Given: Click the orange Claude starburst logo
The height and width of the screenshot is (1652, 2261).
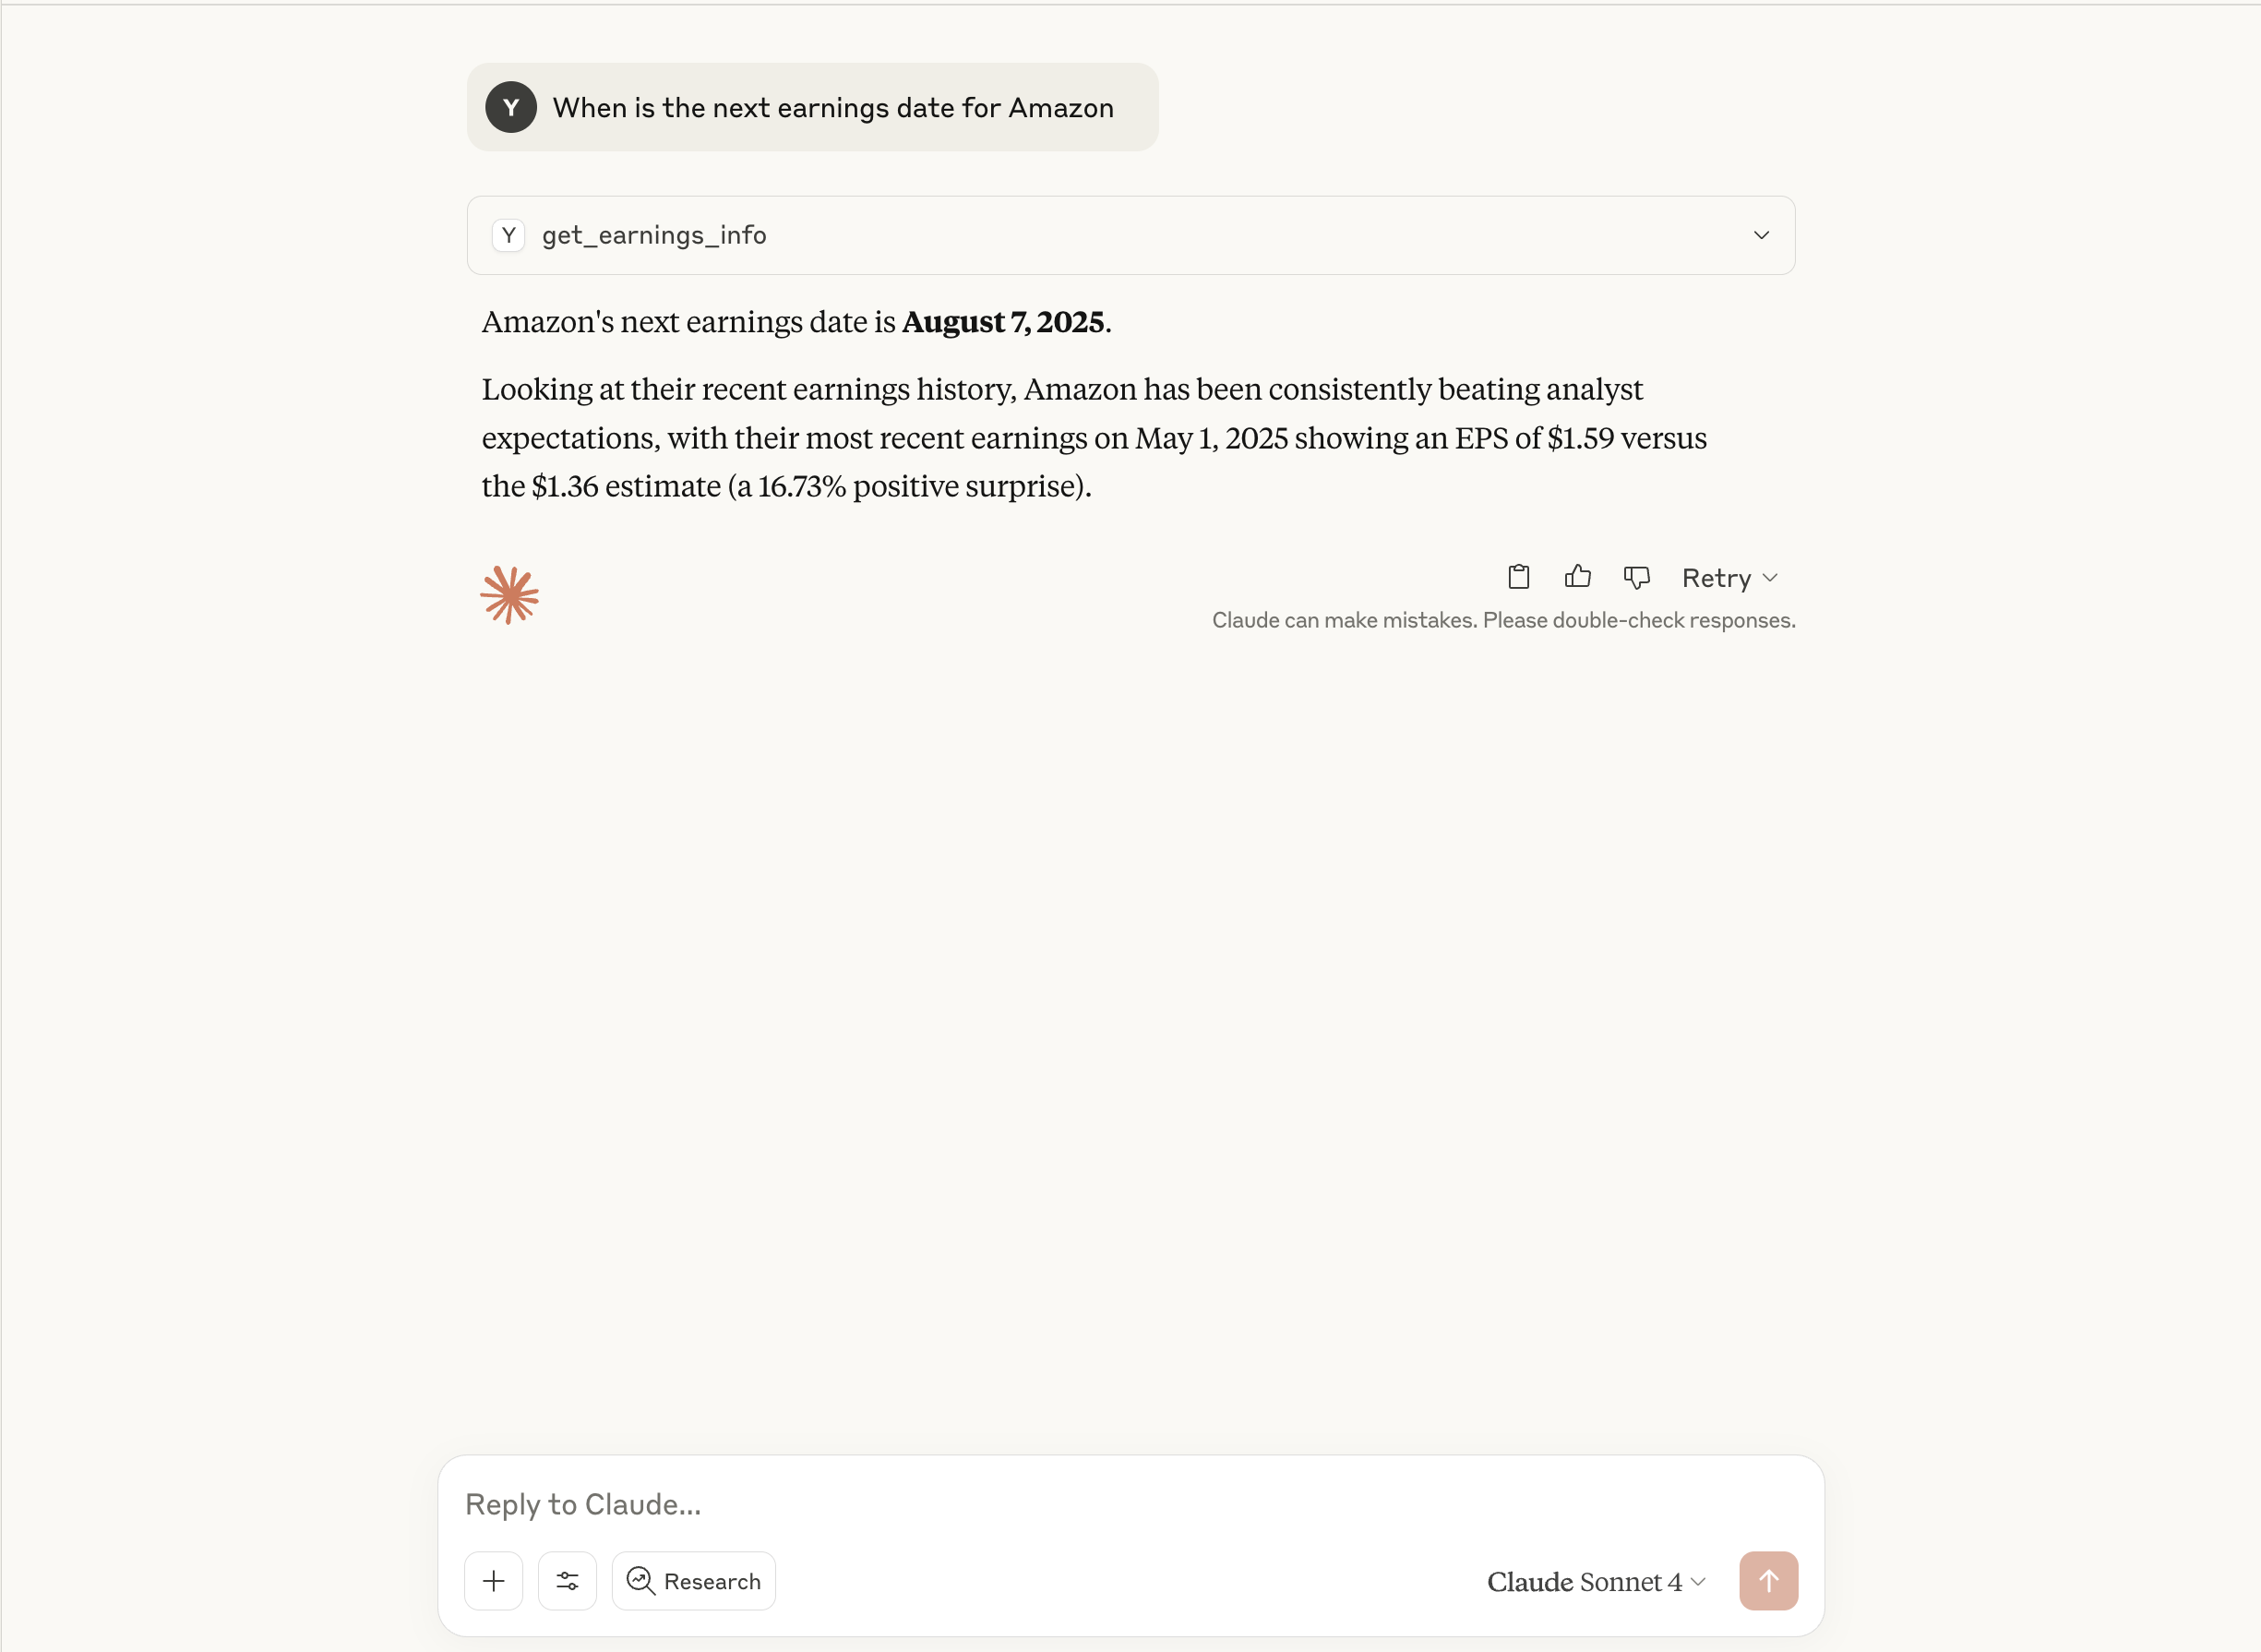Looking at the screenshot, I should click(509, 596).
